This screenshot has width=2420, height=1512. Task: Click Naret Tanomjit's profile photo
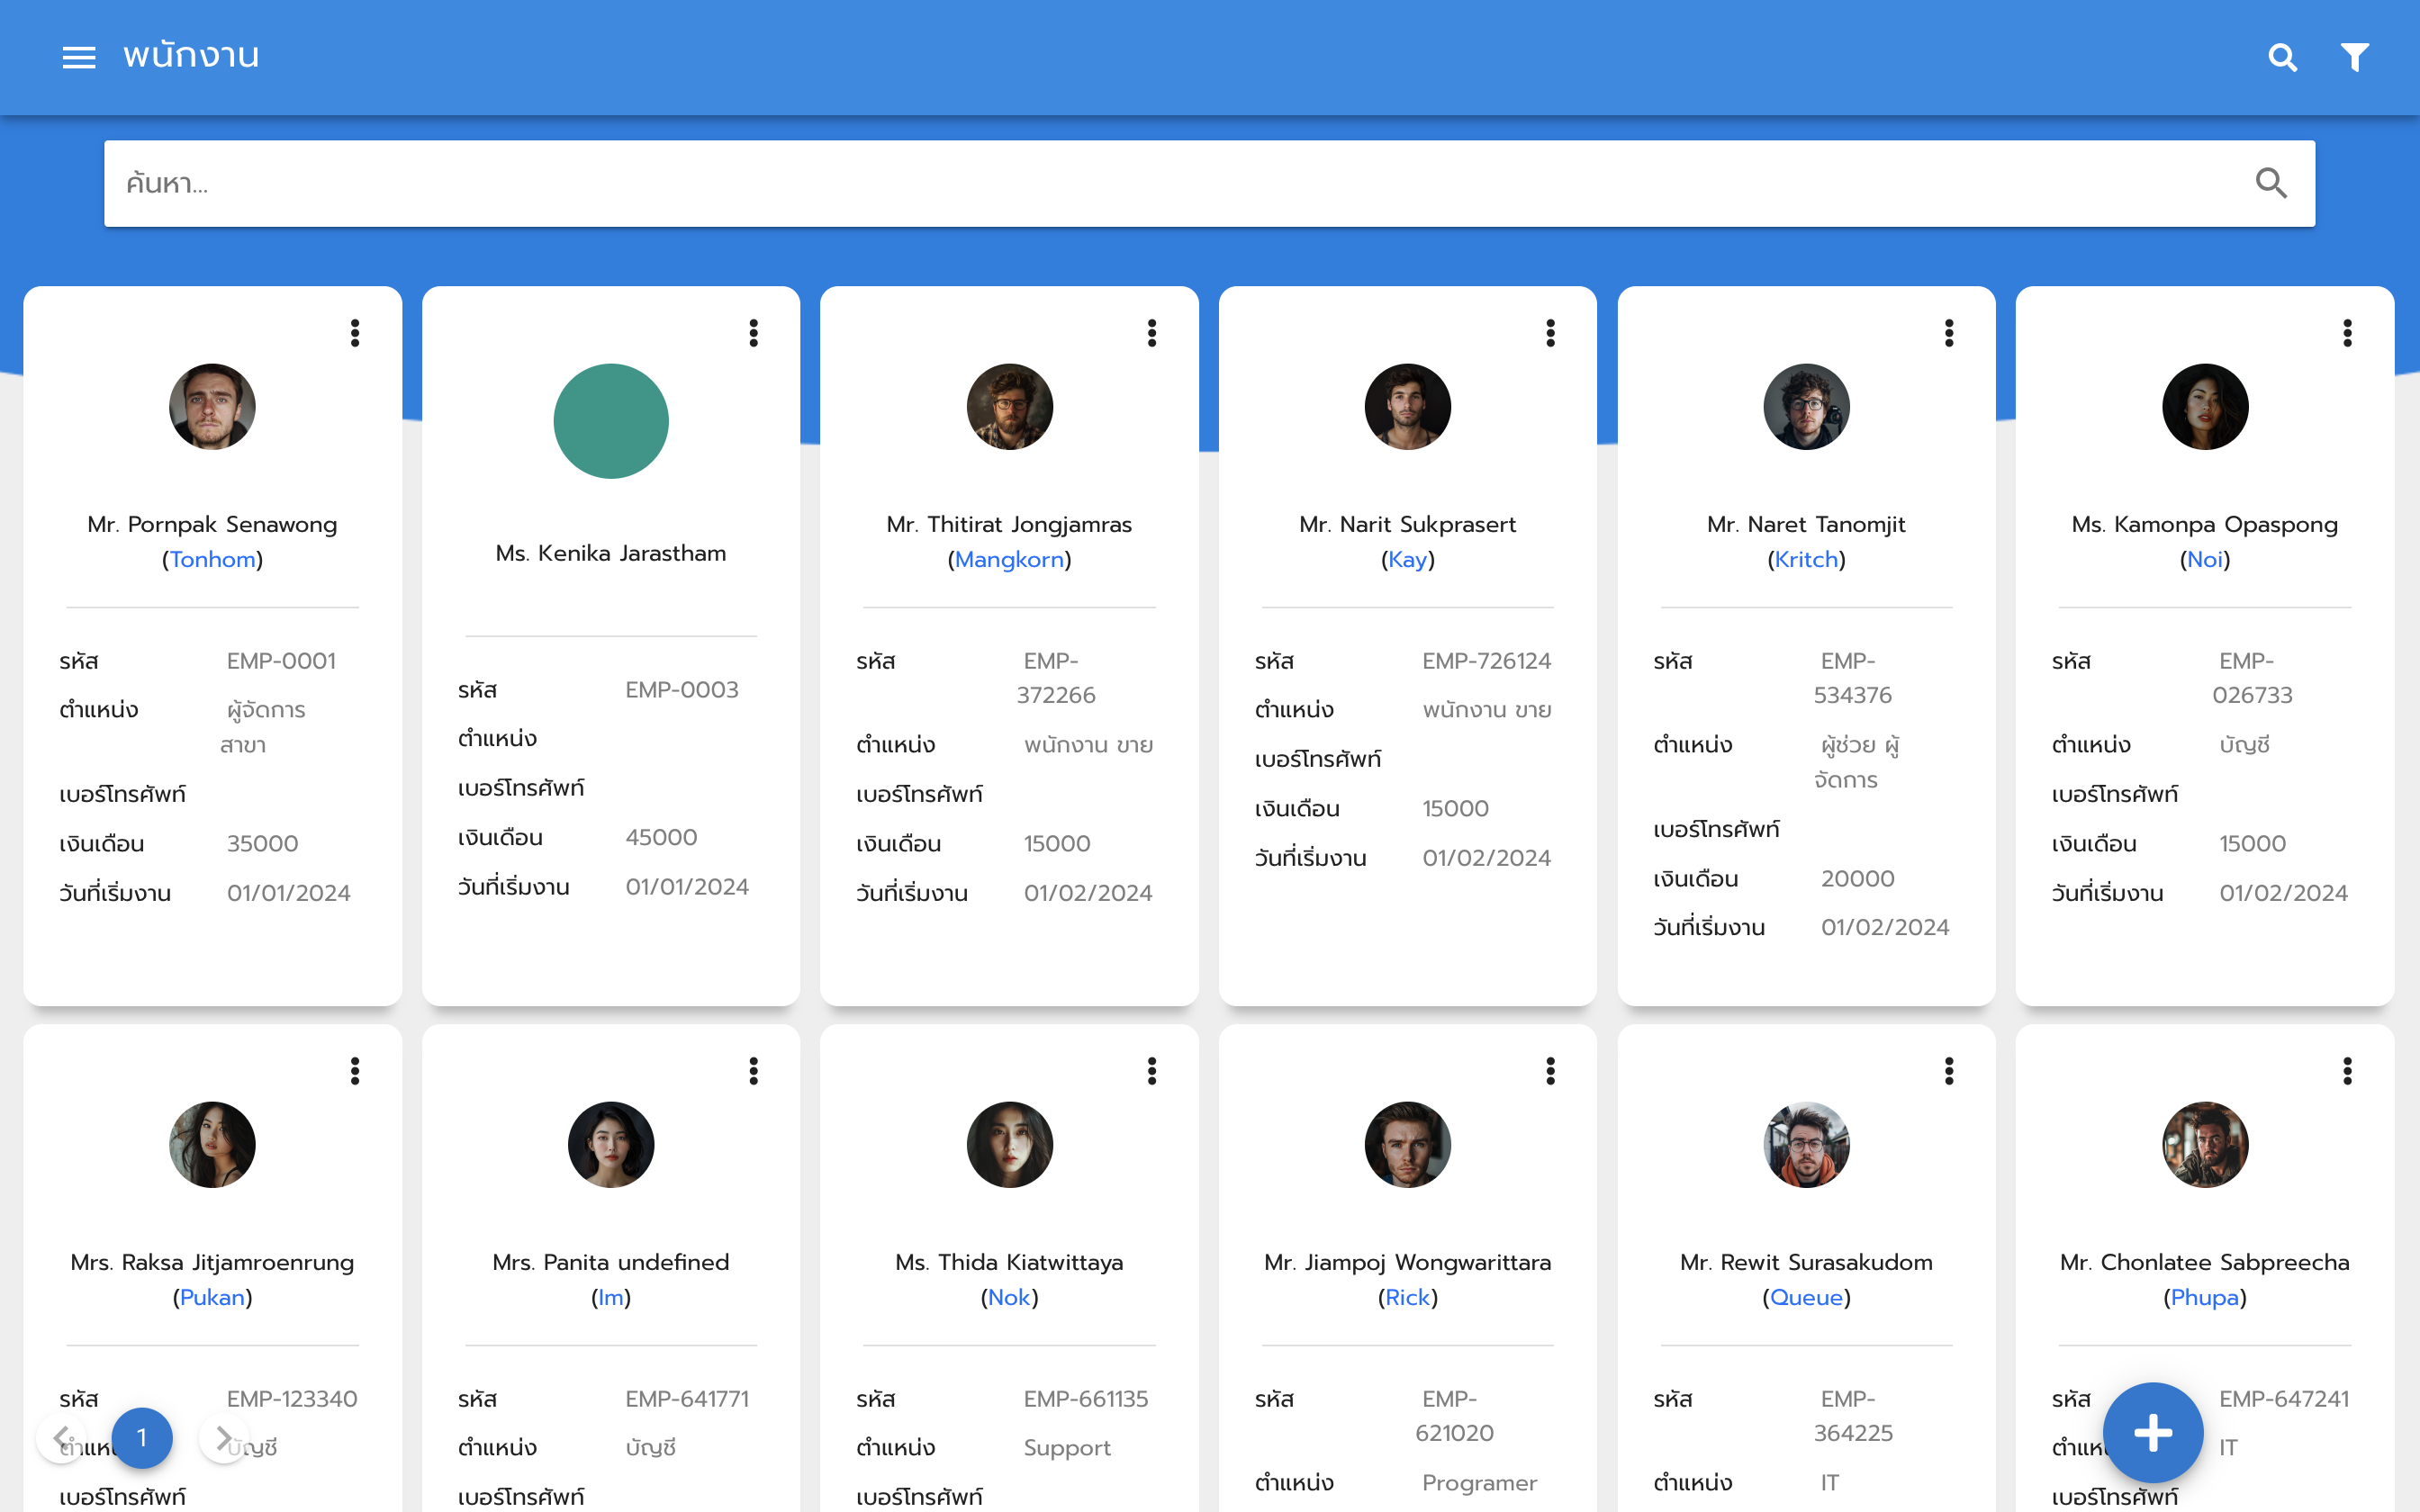pyautogui.click(x=1807, y=407)
